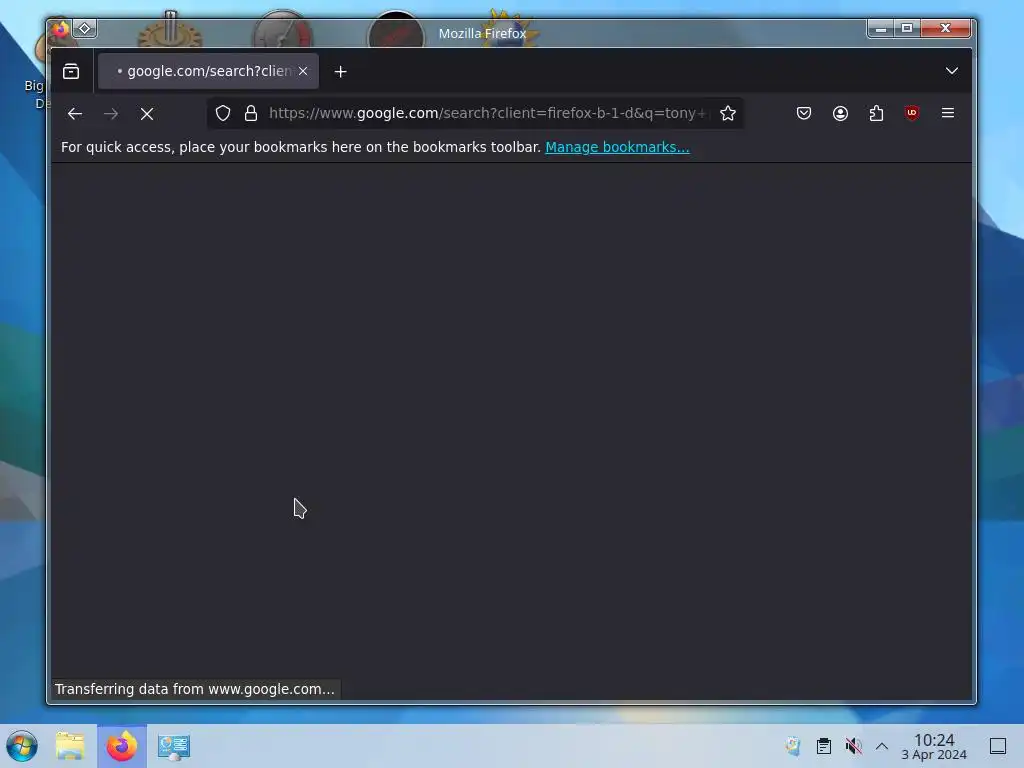The width and height of the screenshot is (1024, 768).
Task: Select the google.com/search tab
Action: 208,71
